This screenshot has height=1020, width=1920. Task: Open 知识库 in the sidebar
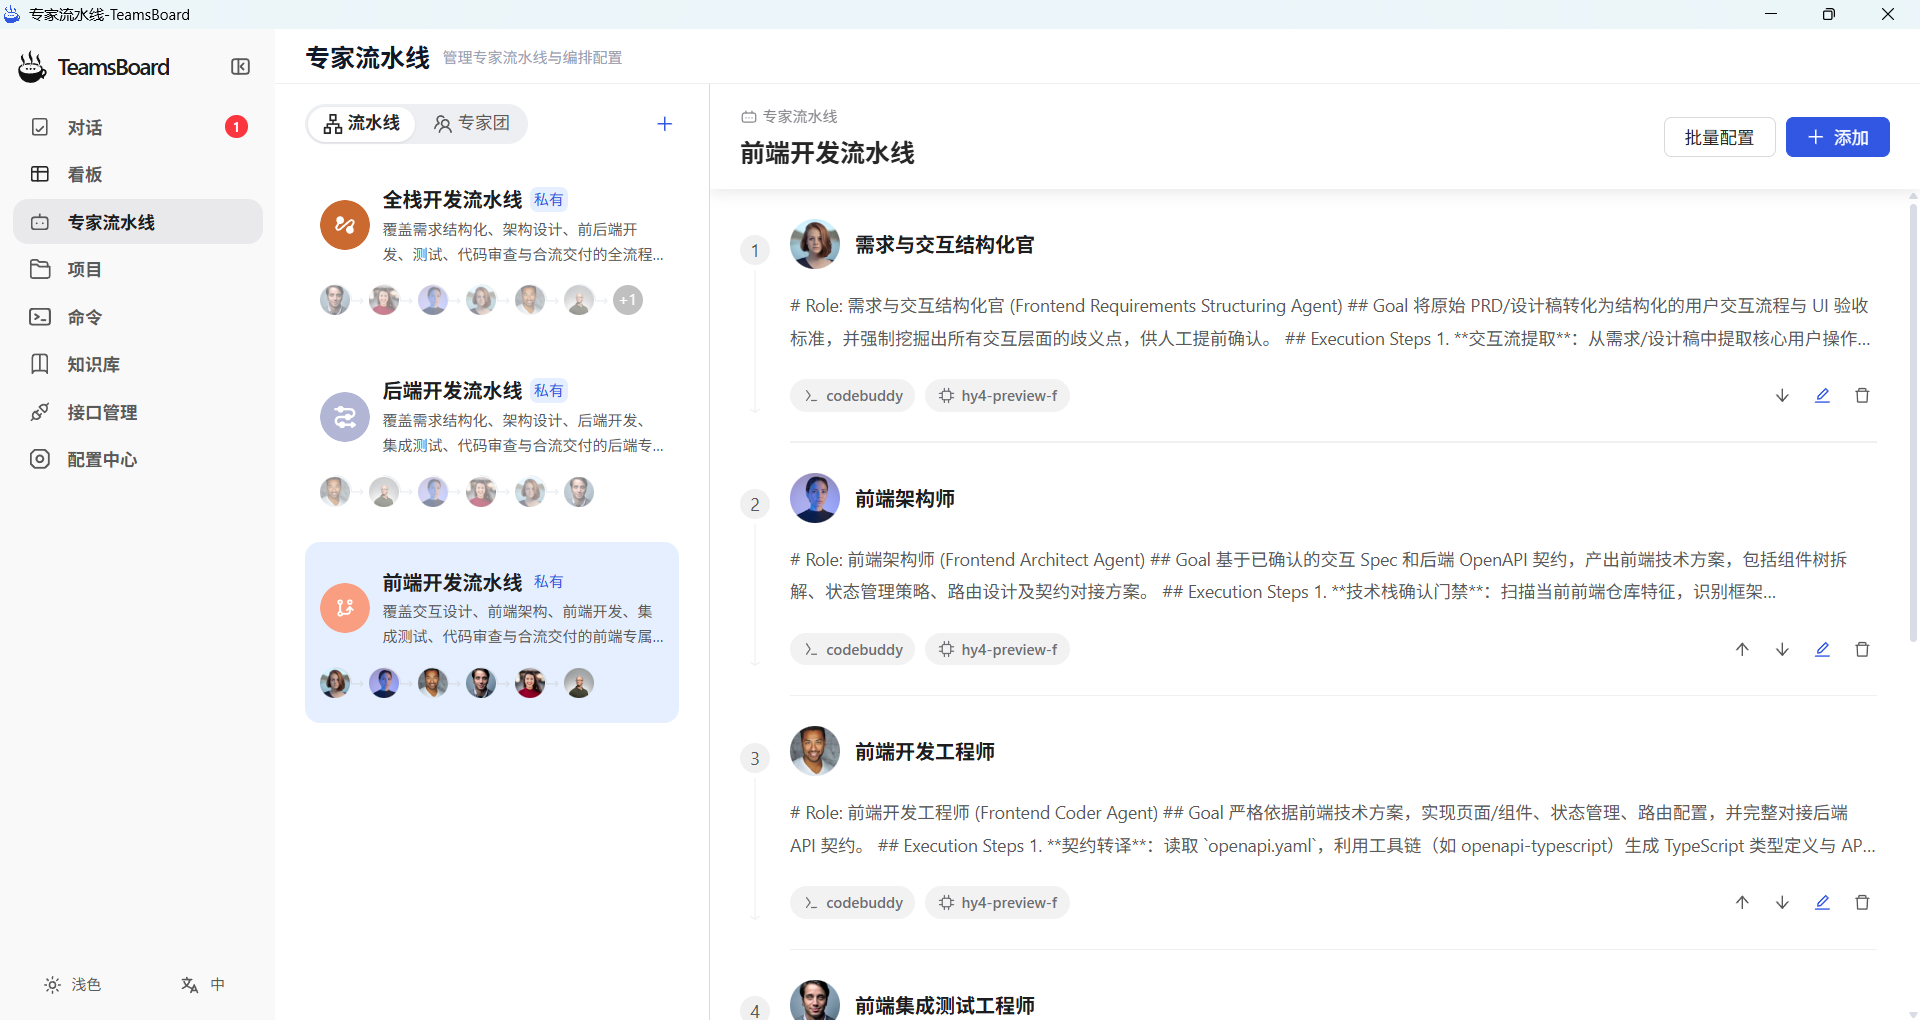point(138,364)
